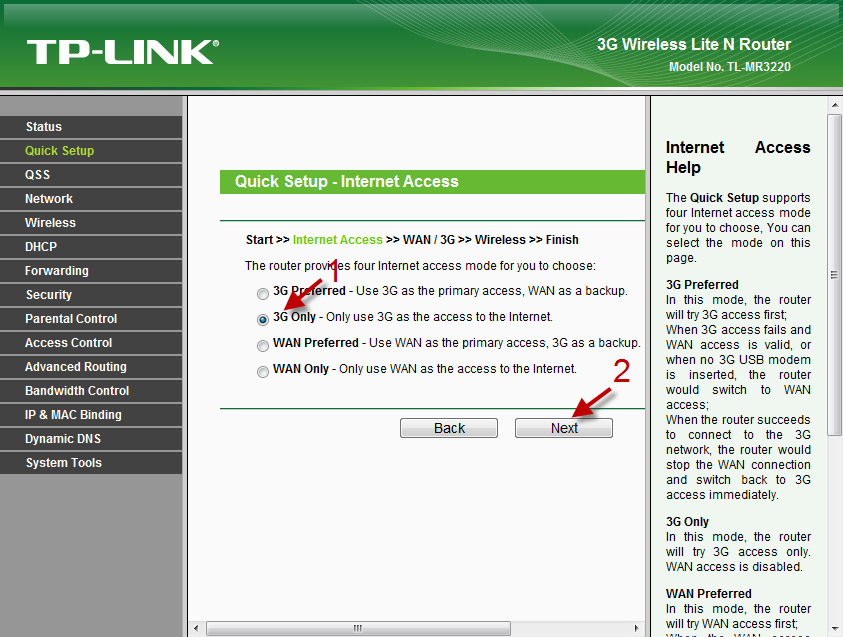Open Bandwidth Control settings
Screen dimensions: 843x637
(x=91, y=391)
